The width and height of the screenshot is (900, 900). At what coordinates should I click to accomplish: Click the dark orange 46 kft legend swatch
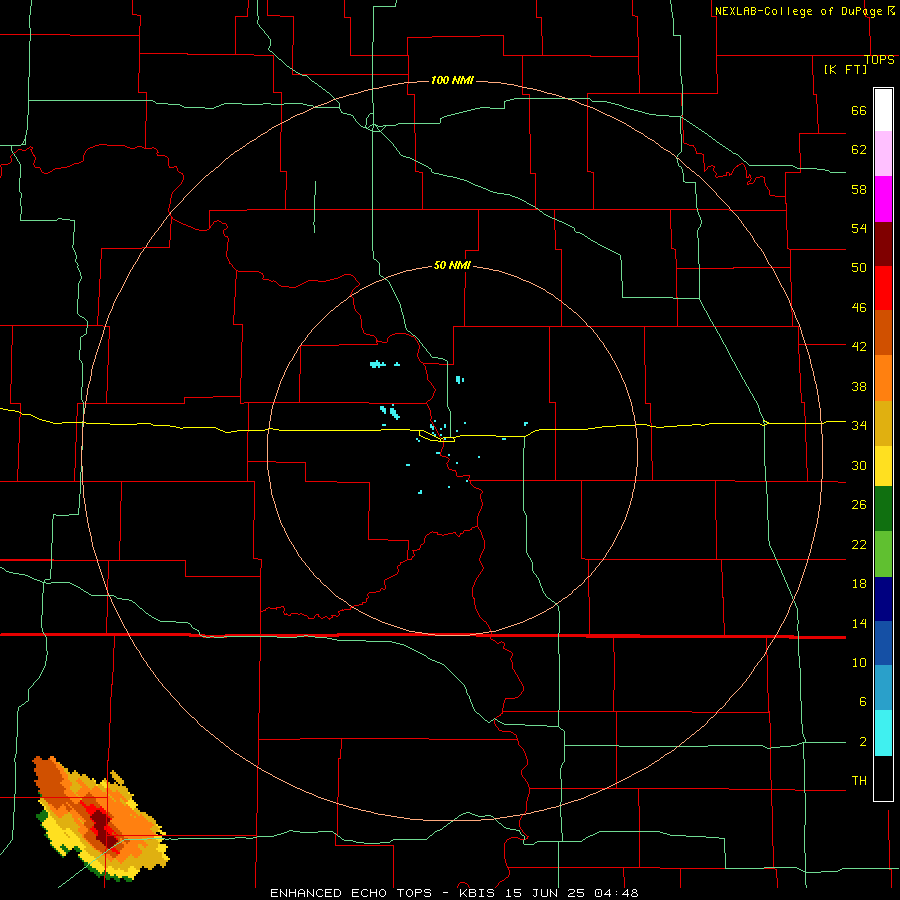[x=883, y=332]
